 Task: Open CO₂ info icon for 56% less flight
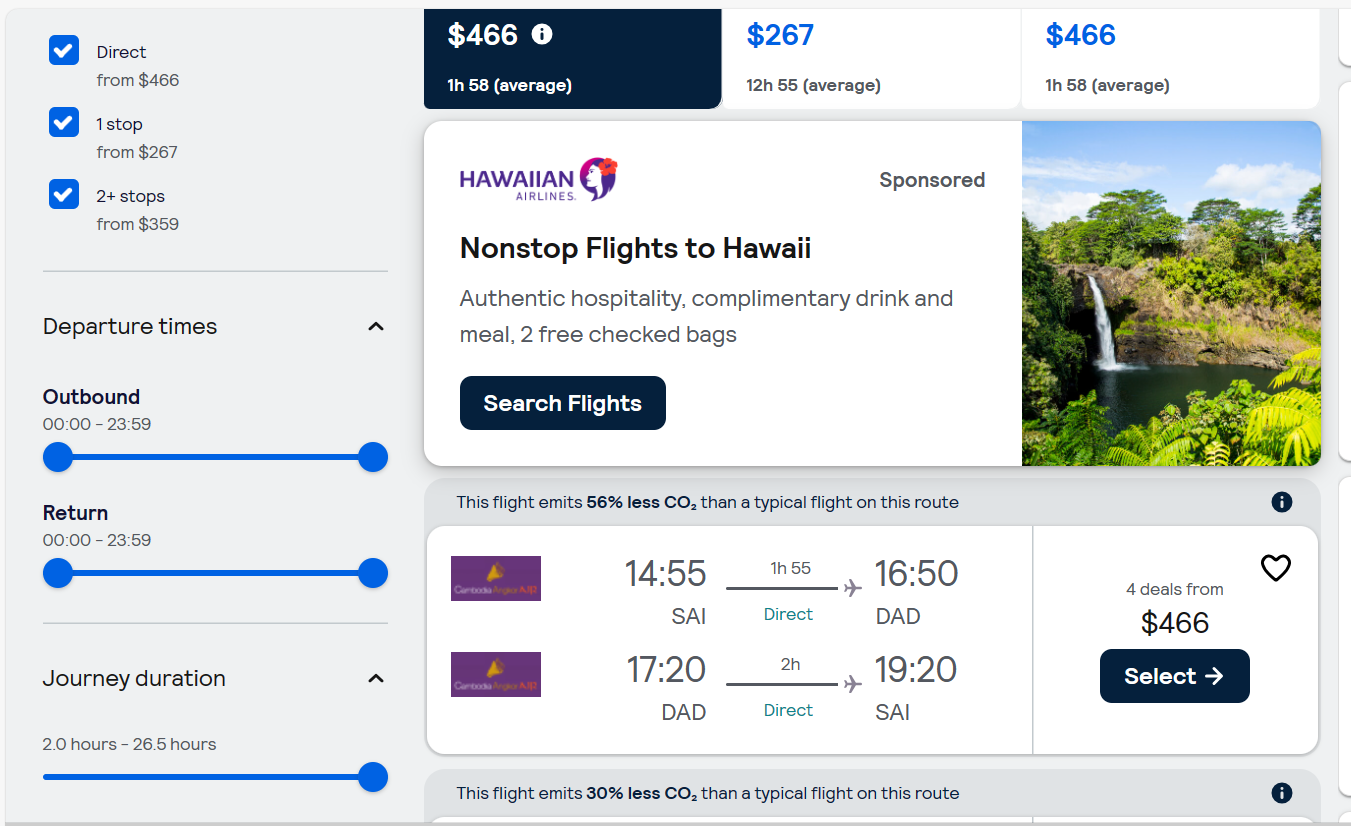pyautogui.click(x=1281, y=502)
